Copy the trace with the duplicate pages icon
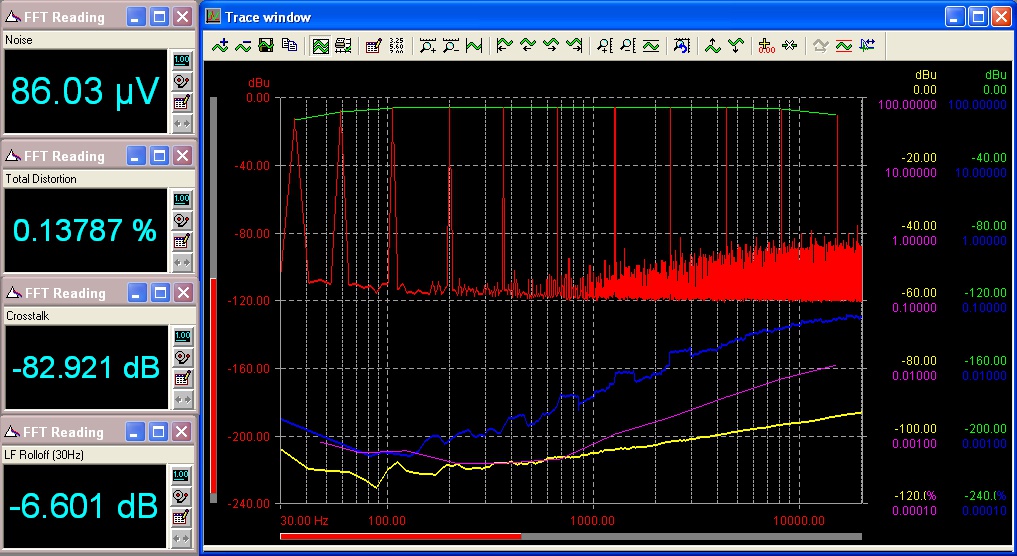 (289, 45)
